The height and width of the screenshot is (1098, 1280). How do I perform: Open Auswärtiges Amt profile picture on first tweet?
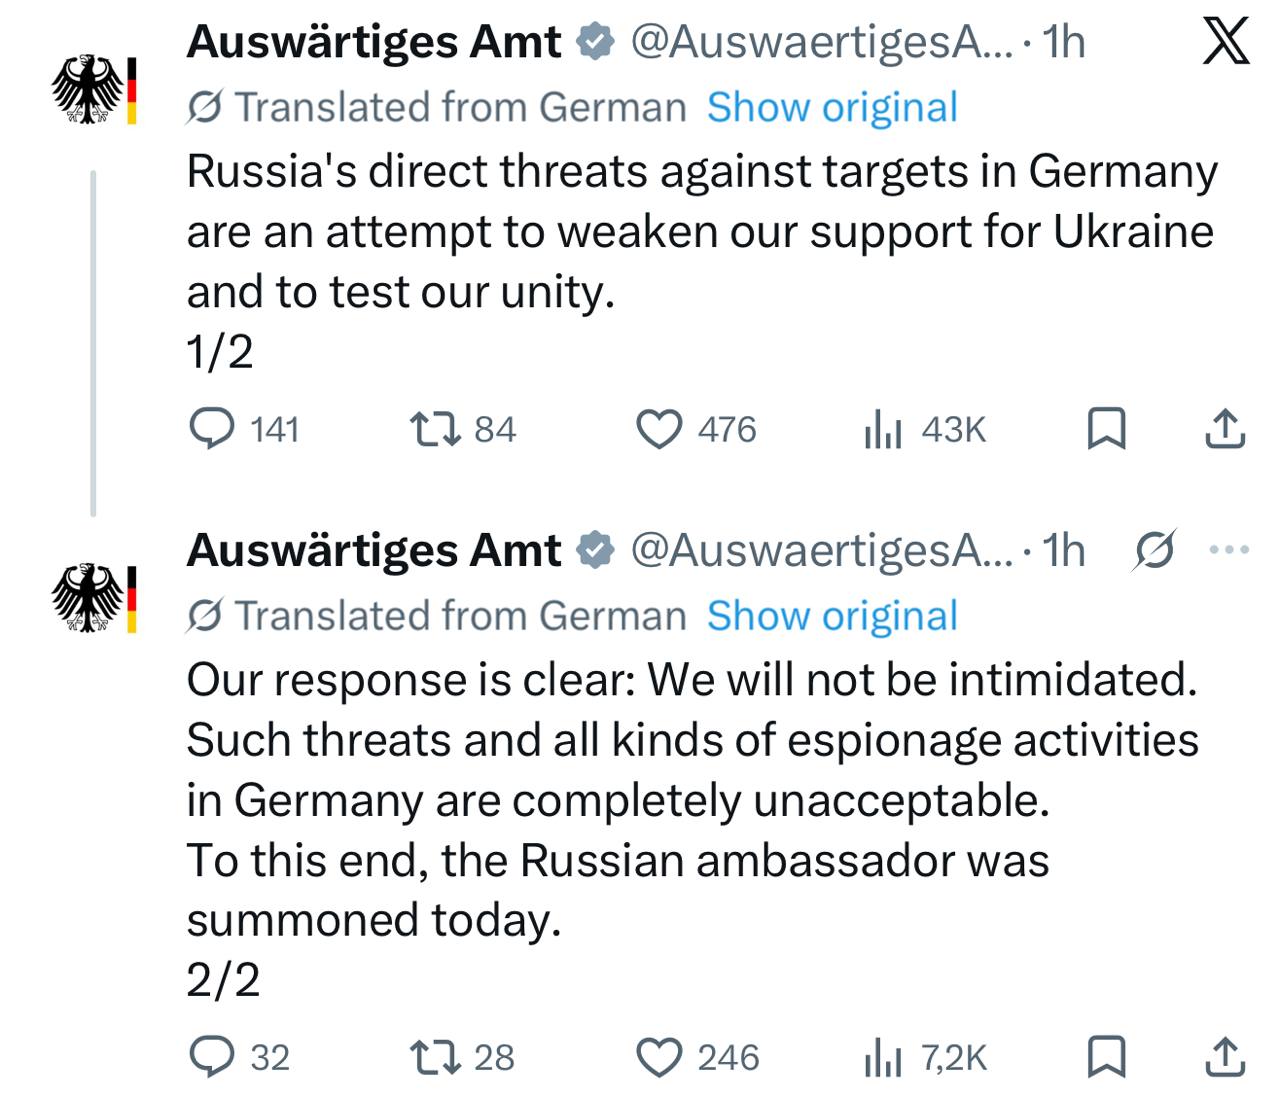[x=94, y=90]
